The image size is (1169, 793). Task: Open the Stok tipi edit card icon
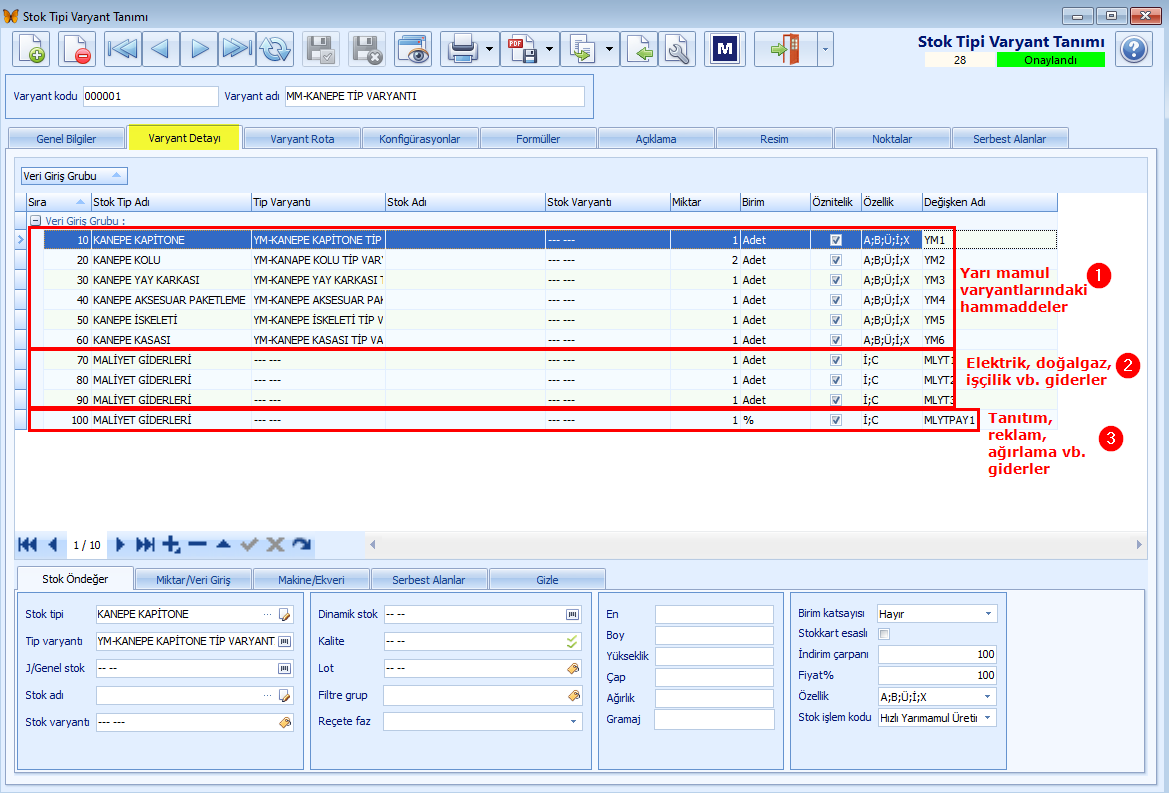click(284, 615)
